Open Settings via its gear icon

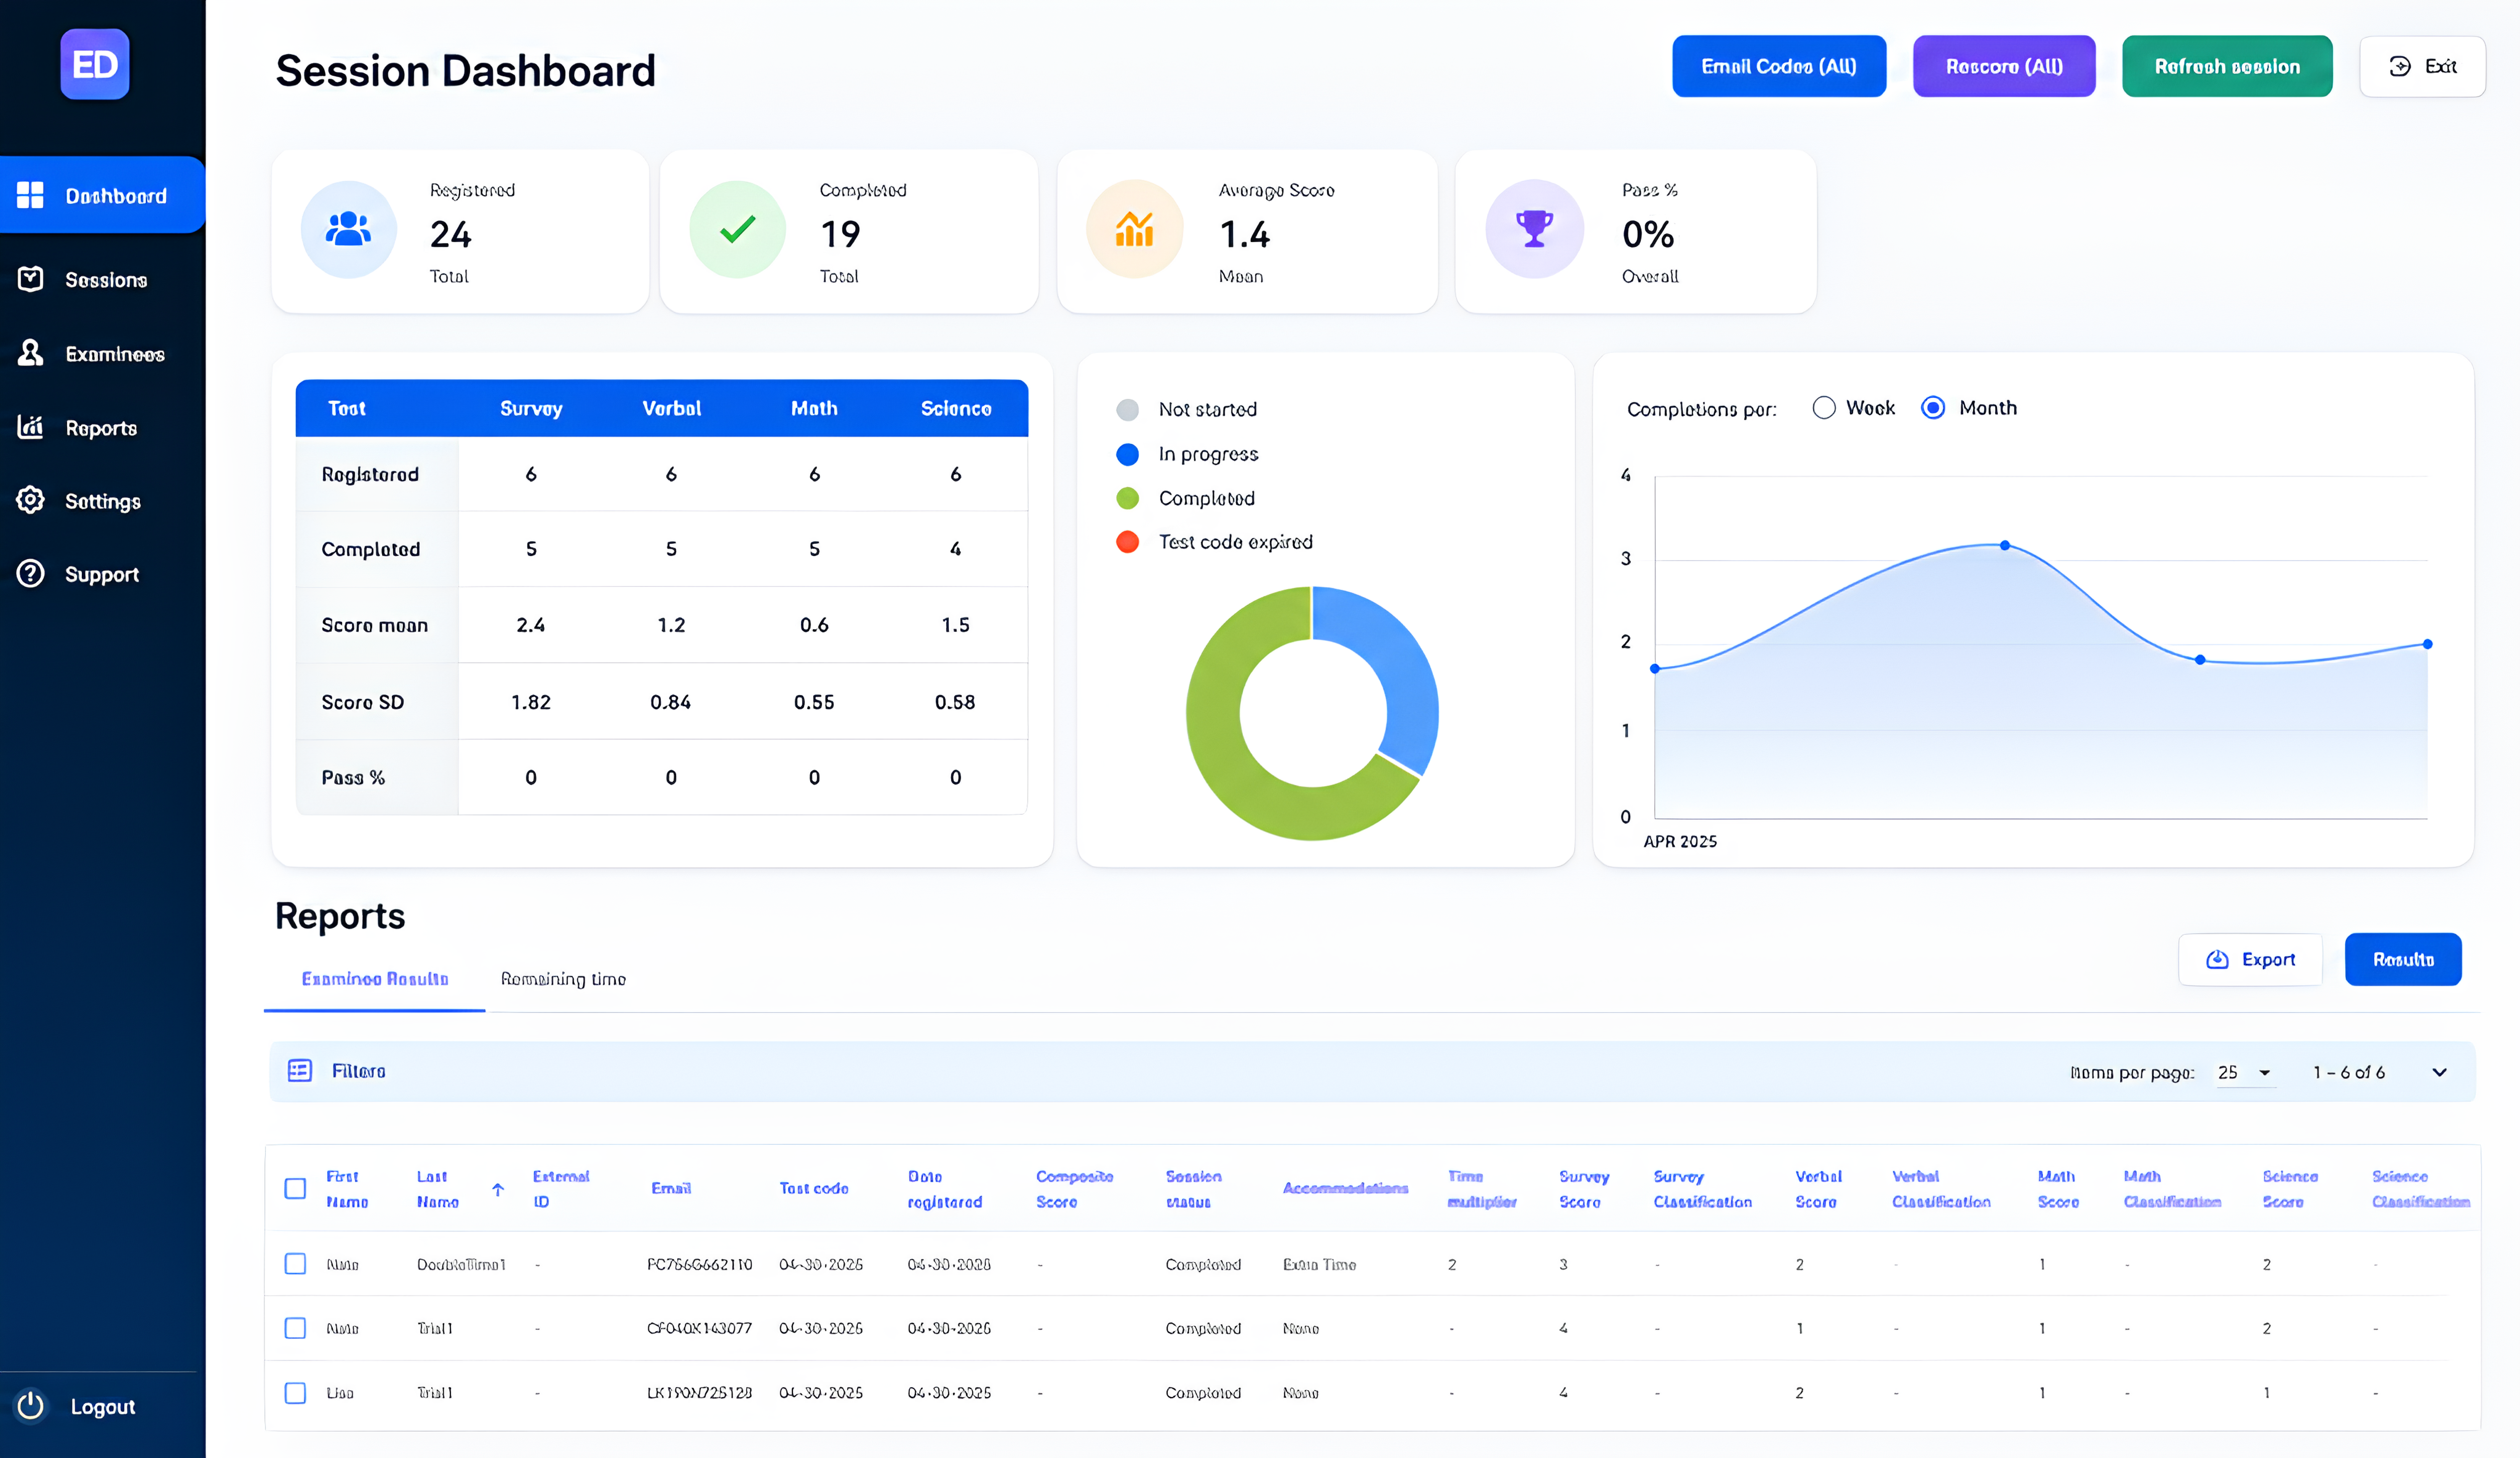pyautogui.click(x=31, y=500)
